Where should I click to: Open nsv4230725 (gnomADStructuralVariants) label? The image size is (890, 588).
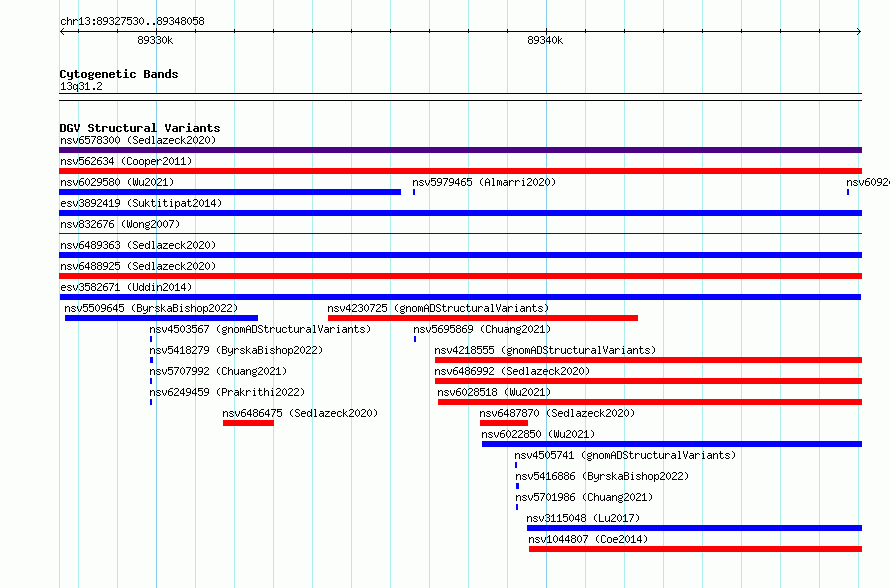(438, 308)
